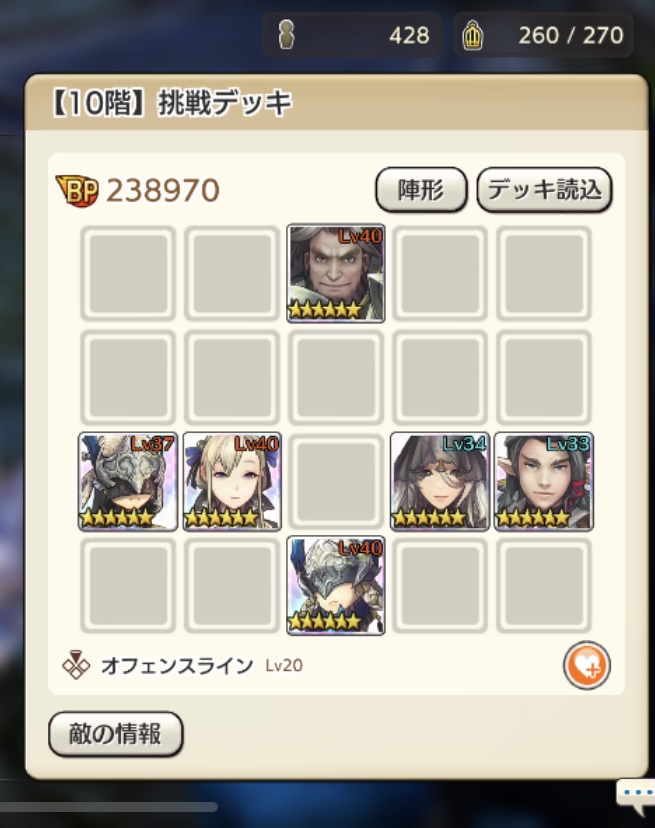The image size is (655, 828).
Task: Tap the オフェンスライン formation icon
Action: 76,665
